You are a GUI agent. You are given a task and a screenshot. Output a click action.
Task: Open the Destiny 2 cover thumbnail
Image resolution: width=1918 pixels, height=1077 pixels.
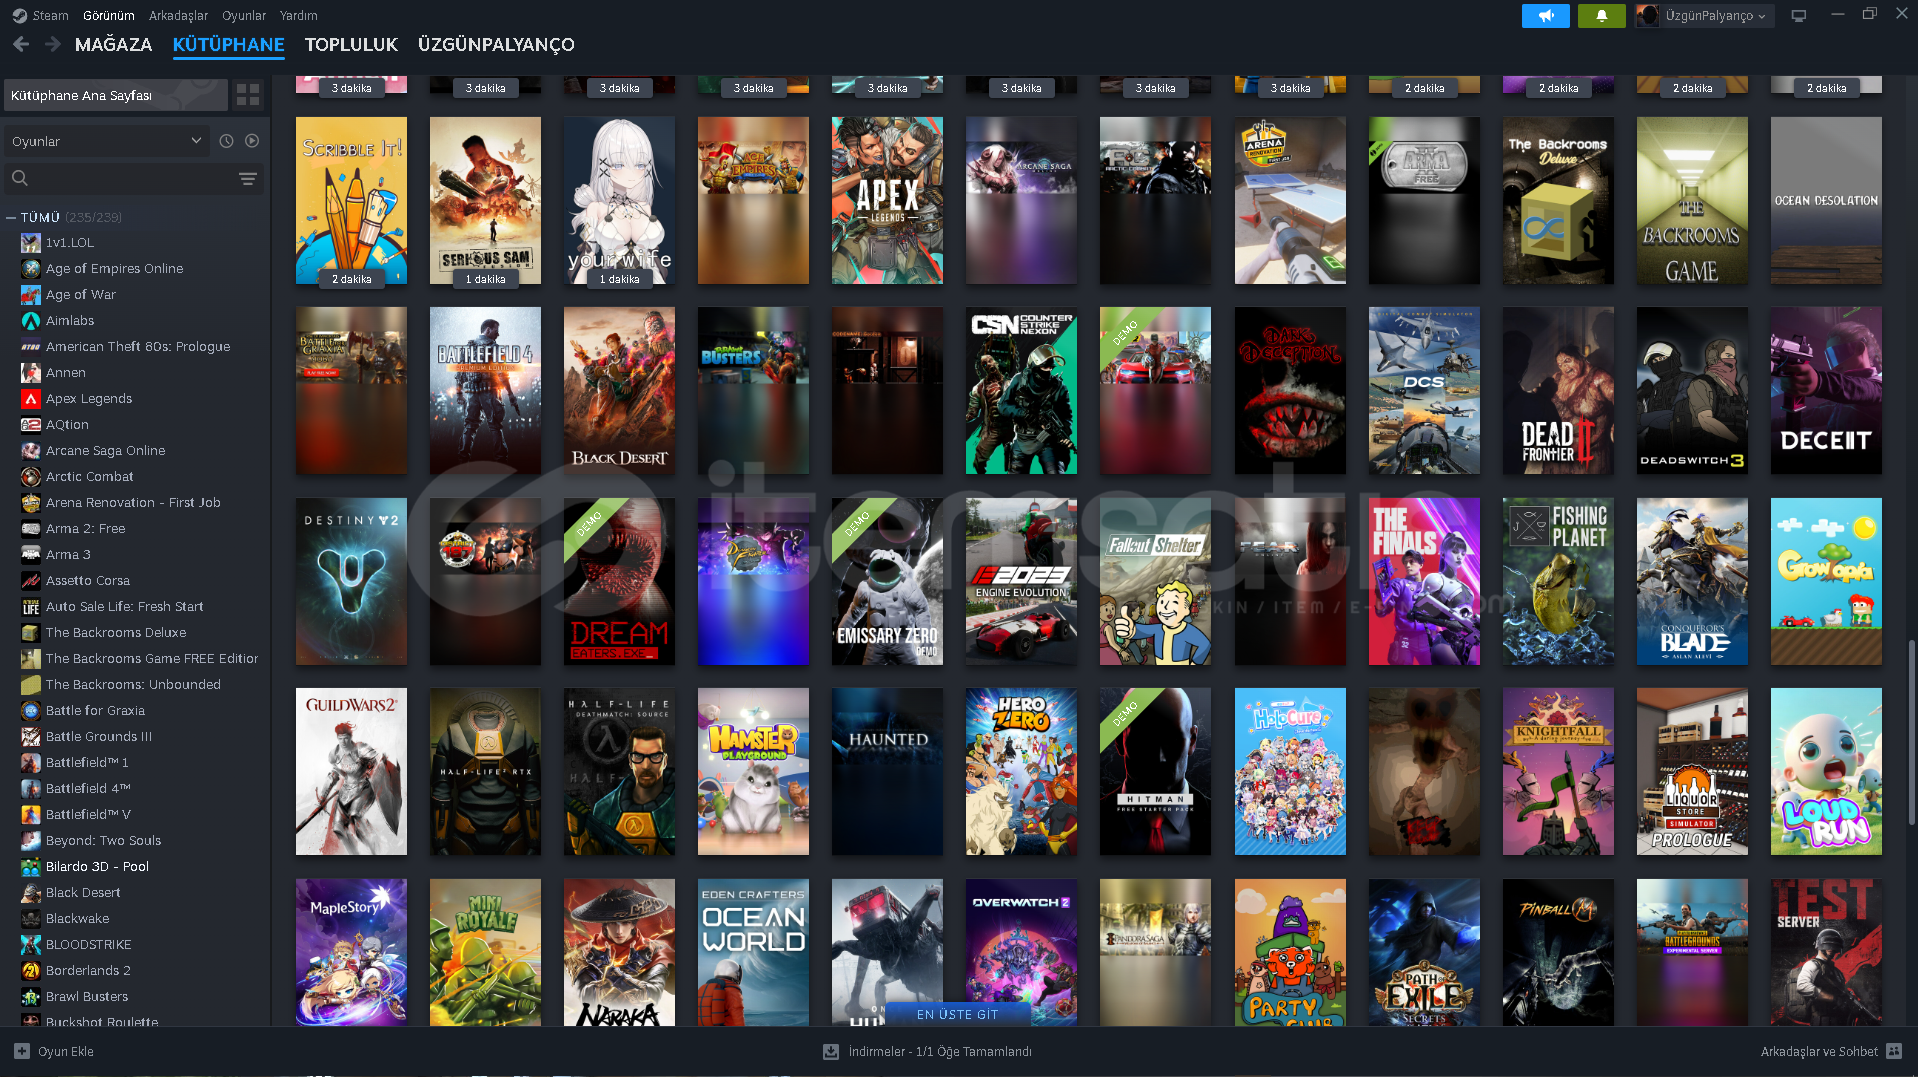click(351, 581)
